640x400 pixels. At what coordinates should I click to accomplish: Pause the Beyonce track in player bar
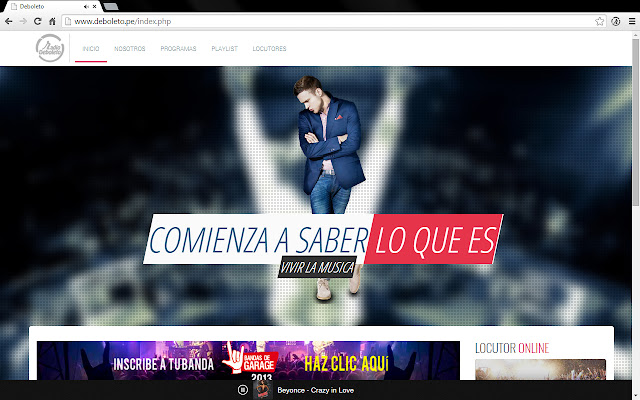[x=243, y=390]
